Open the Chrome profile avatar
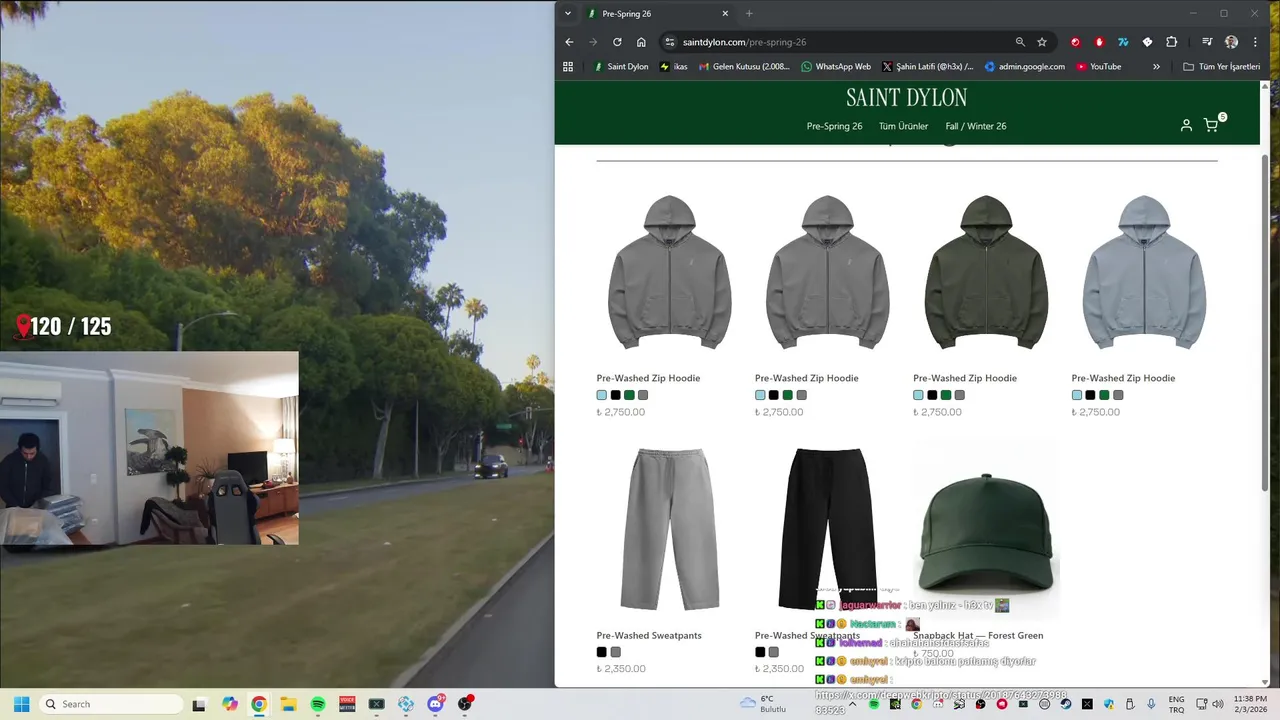The image size is (1280, 720). [1232, 42]
